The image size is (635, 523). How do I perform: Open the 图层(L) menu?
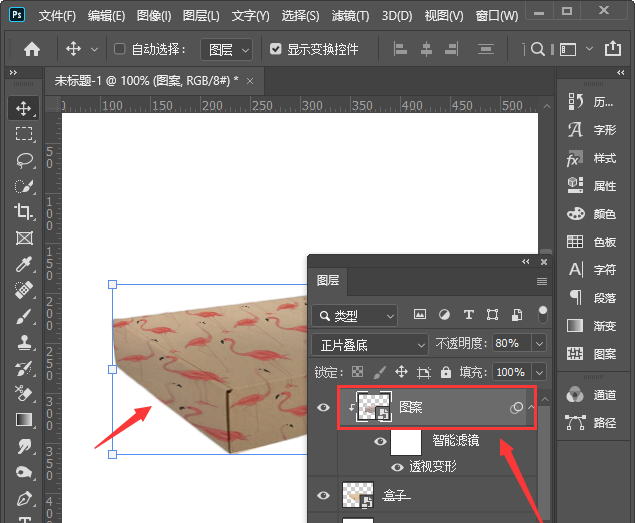click(x=201, y=16)
